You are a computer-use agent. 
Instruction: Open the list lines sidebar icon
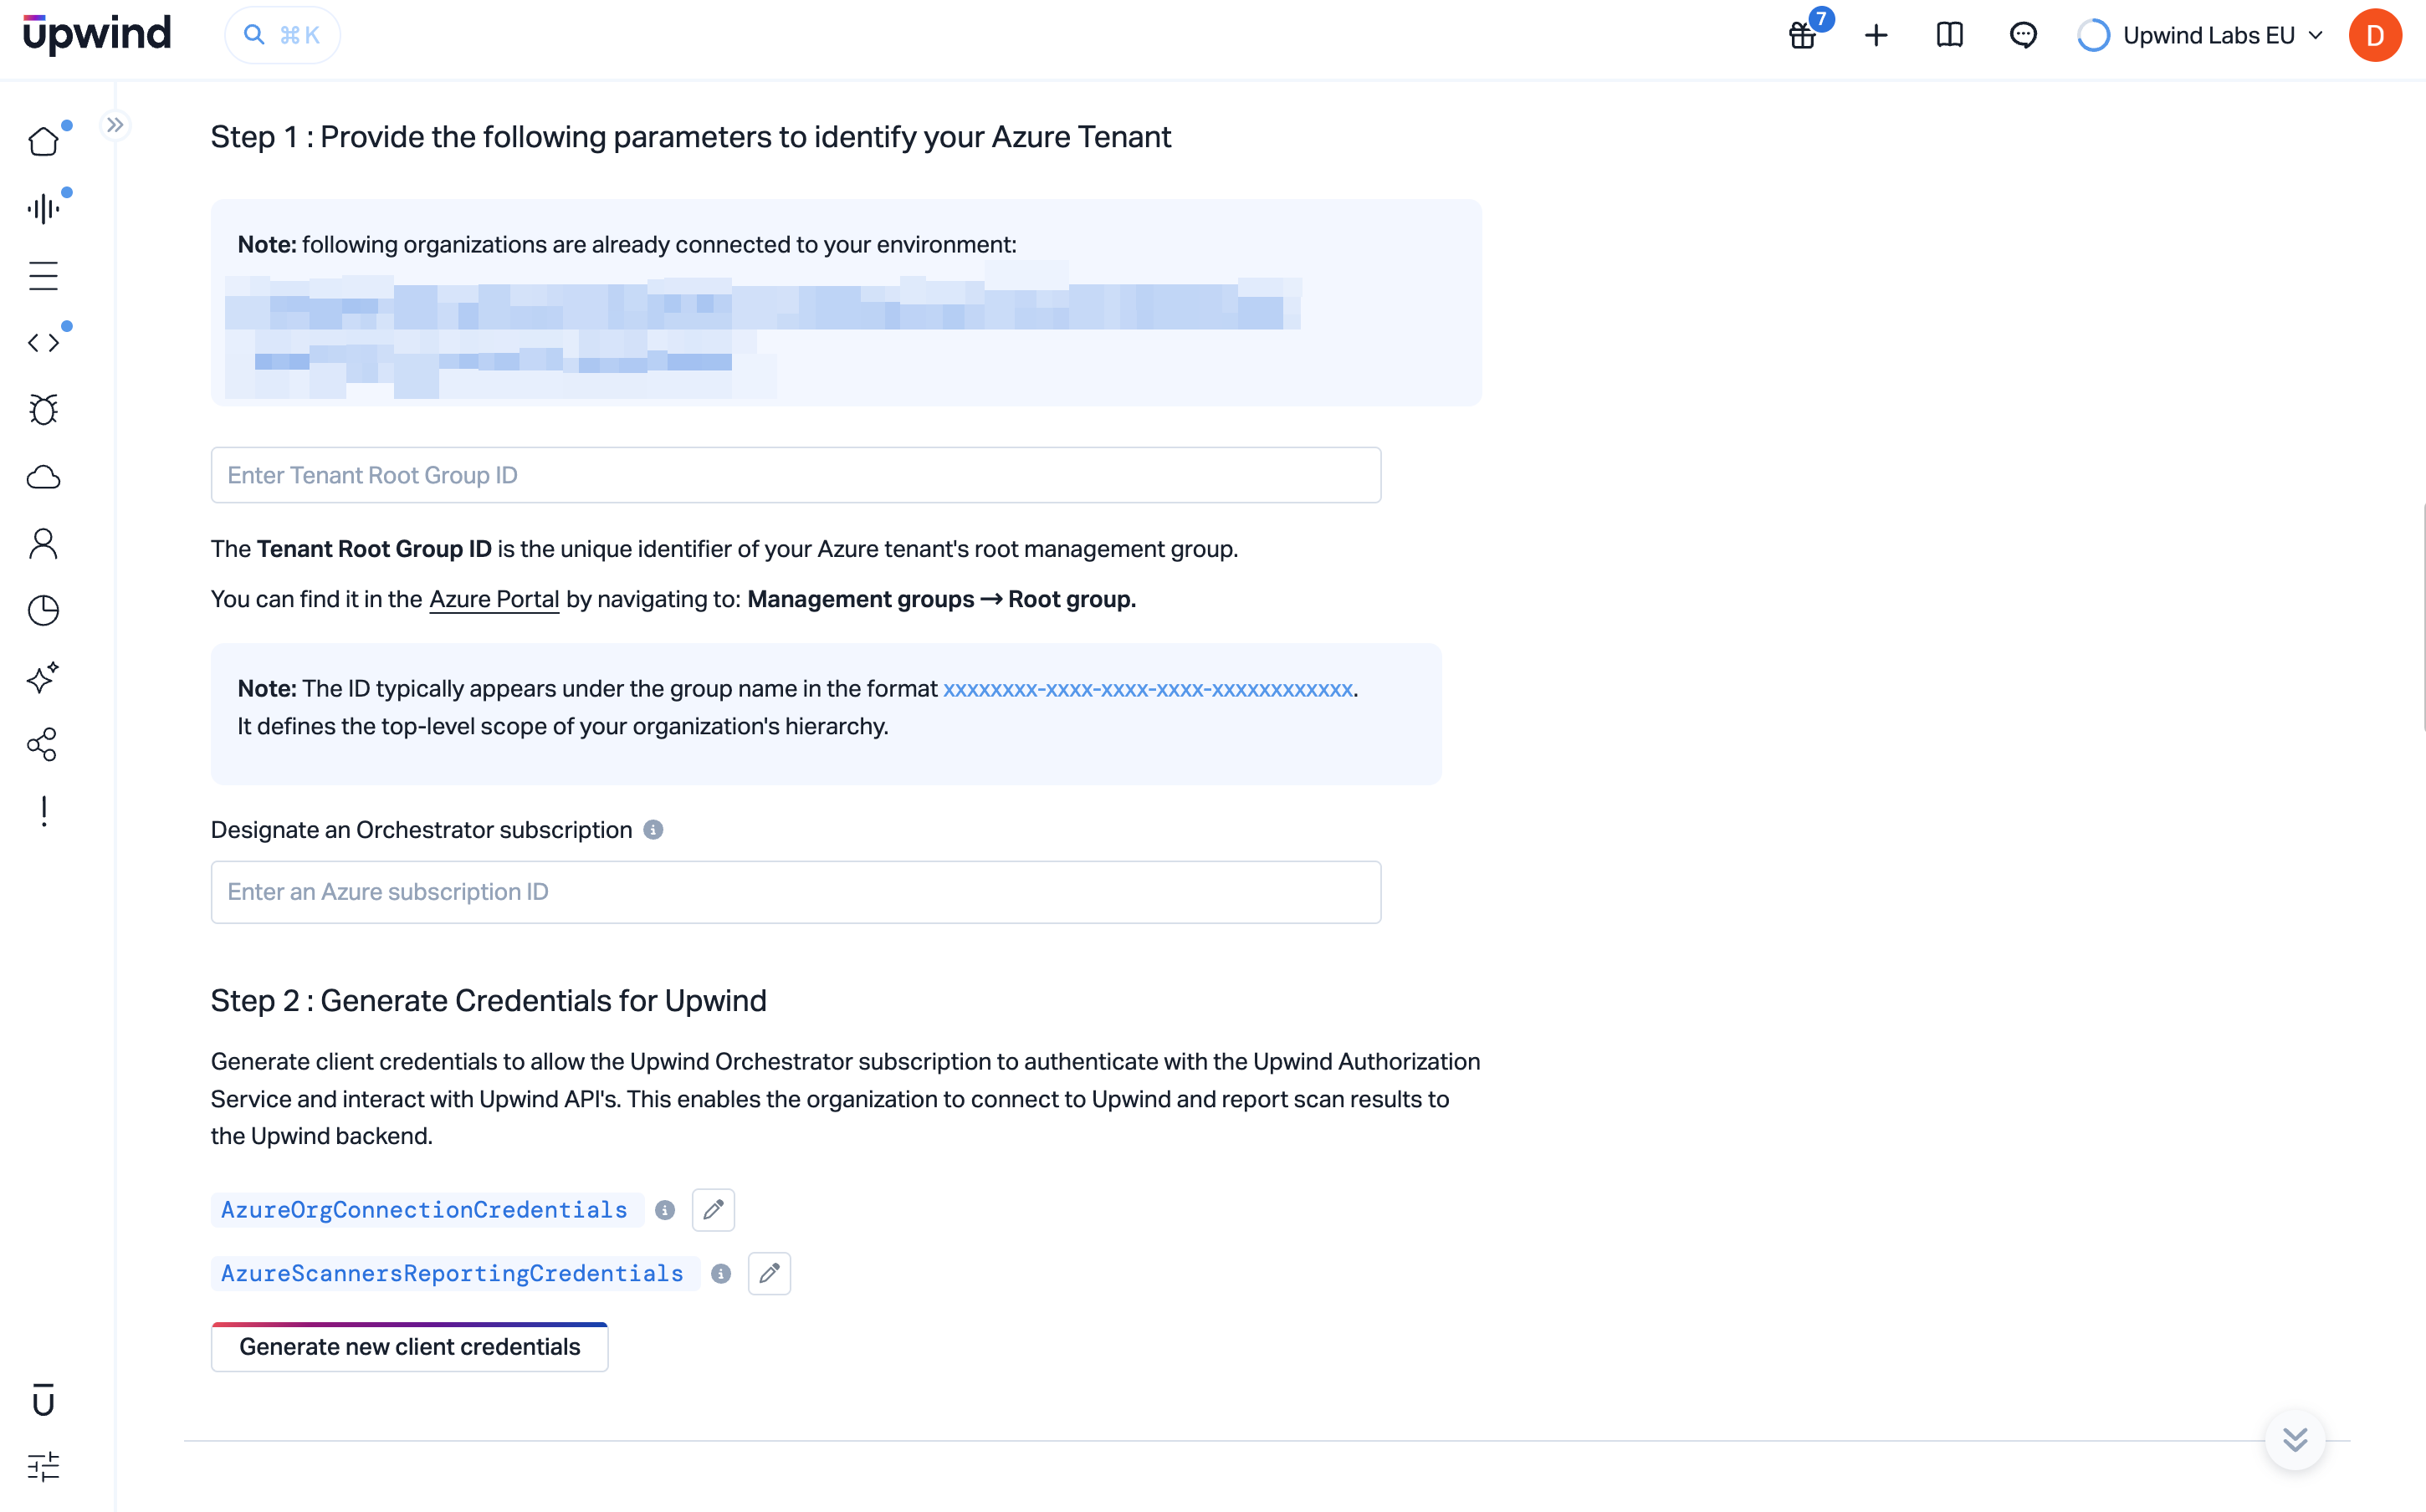[43, 276]
